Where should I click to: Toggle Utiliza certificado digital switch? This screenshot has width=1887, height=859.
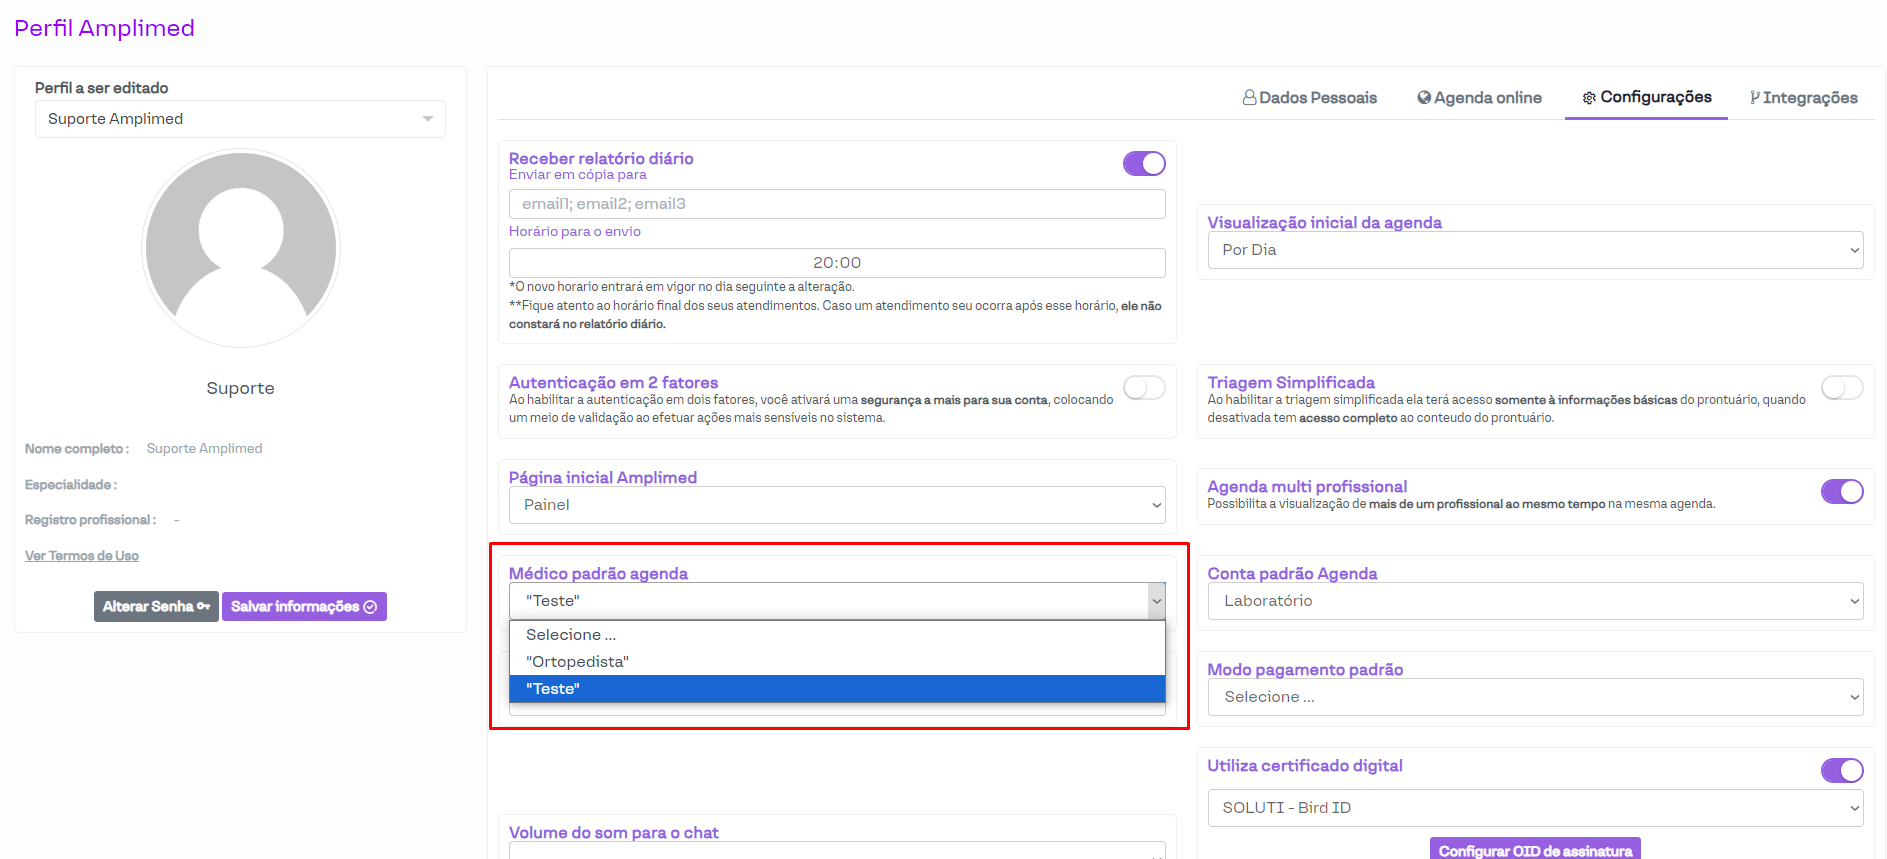point(1841,770)
